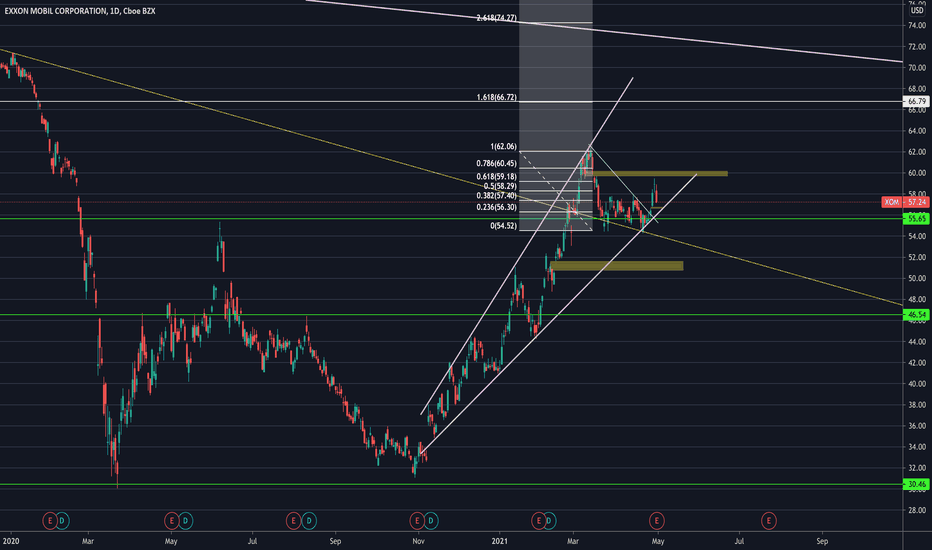Click the 50.00 price axis label

[916, 278]
